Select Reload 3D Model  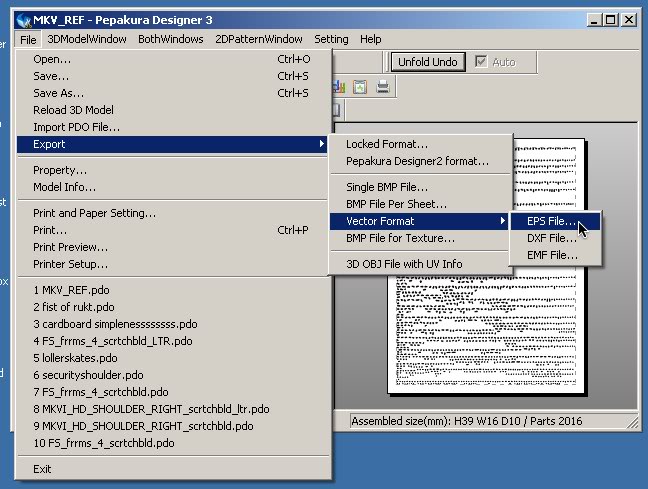(x=172, y=110)
